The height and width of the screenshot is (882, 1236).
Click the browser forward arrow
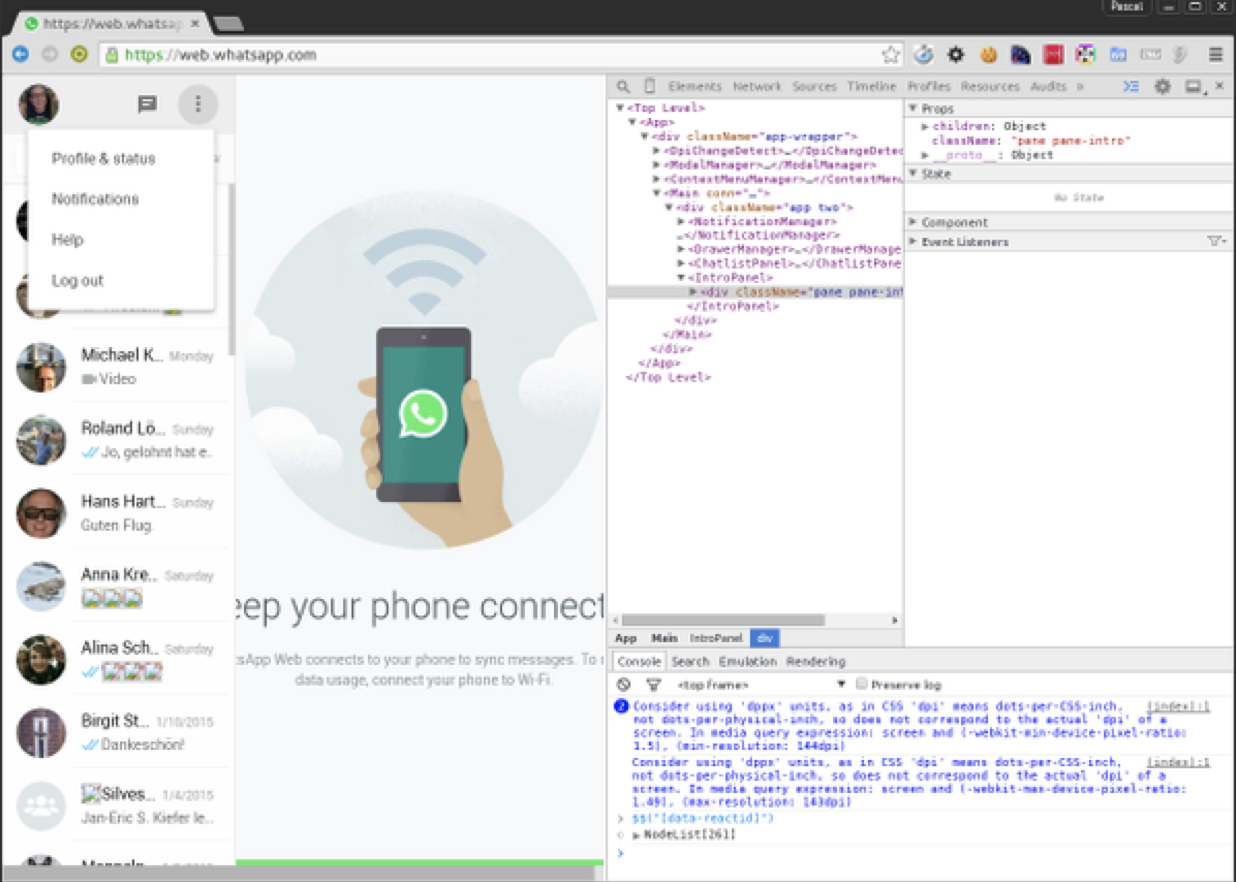pos(49,55)
